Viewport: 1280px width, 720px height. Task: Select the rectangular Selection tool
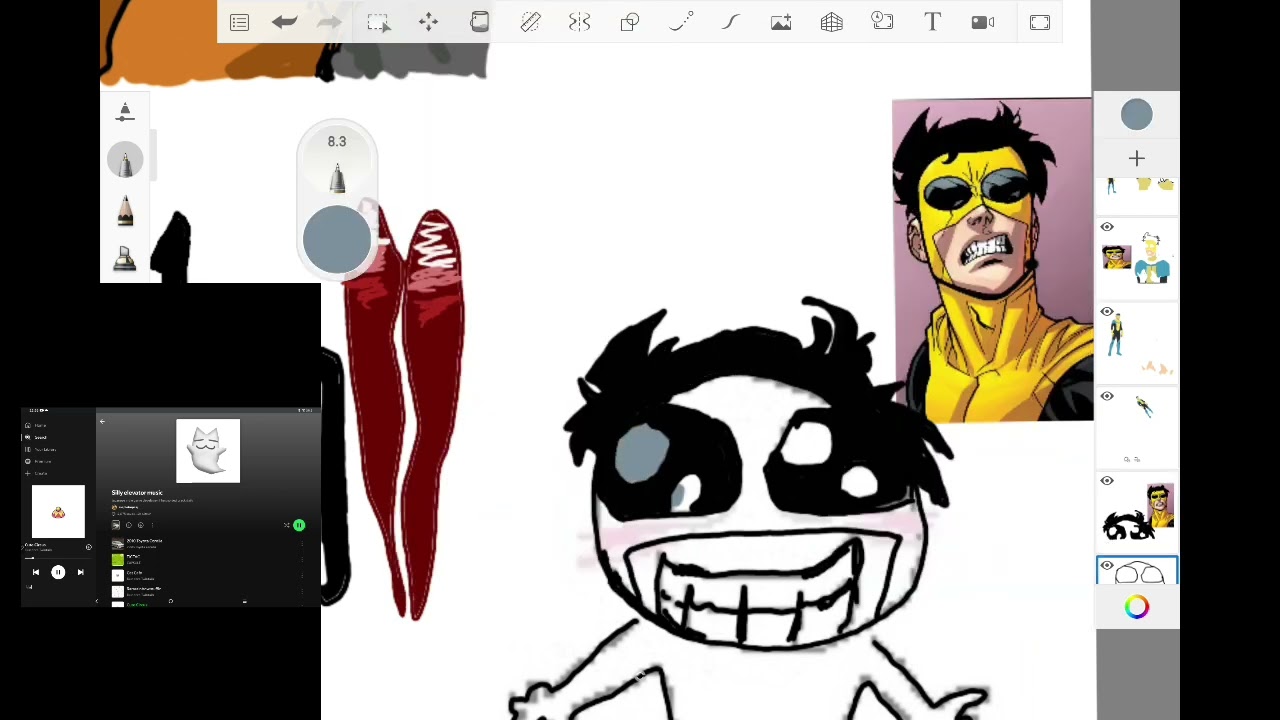point(378,22)
